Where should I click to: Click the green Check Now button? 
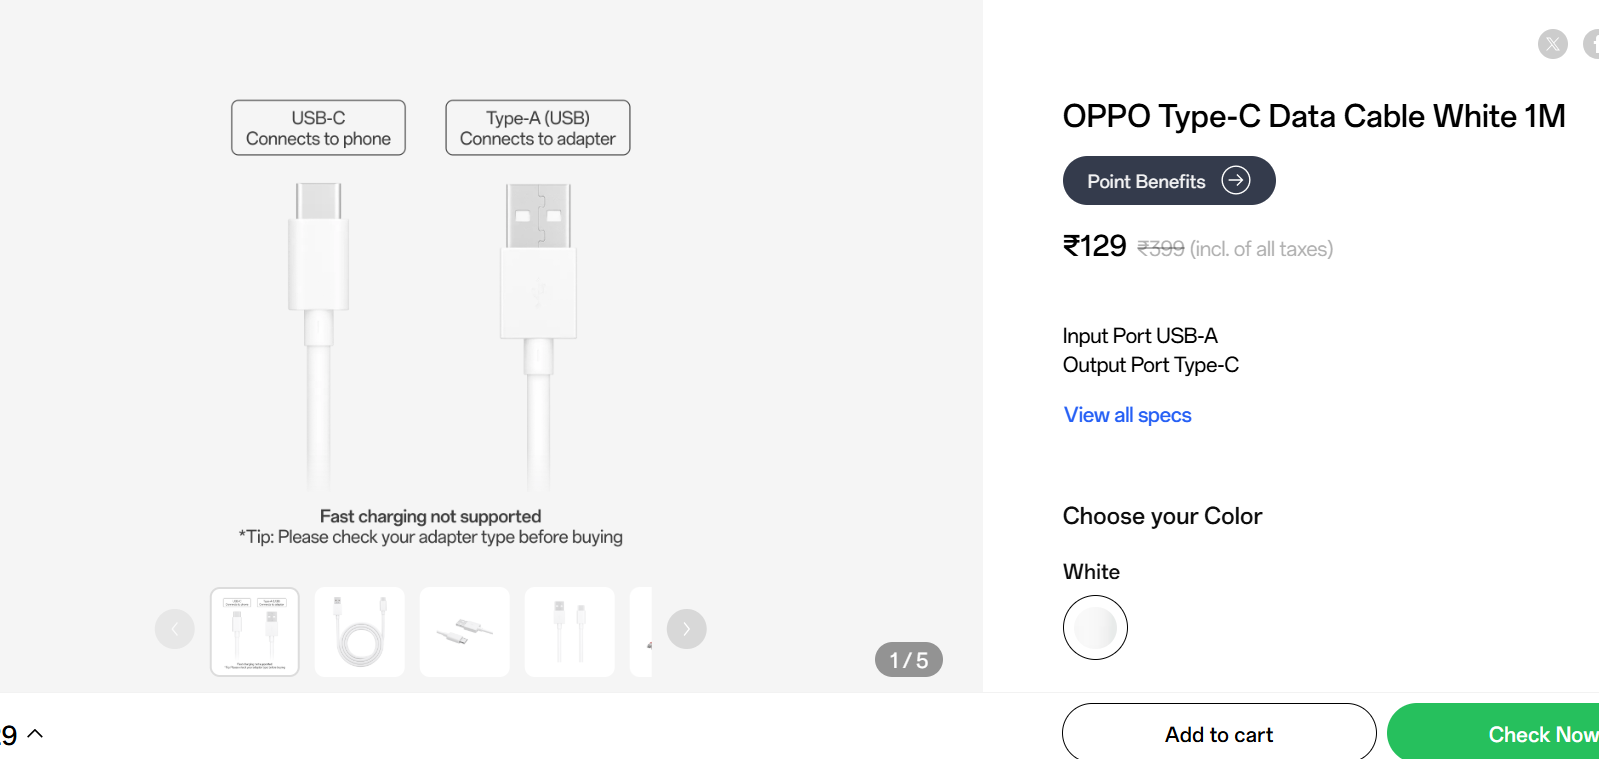pyautogui.click(x=1493, y=734)
